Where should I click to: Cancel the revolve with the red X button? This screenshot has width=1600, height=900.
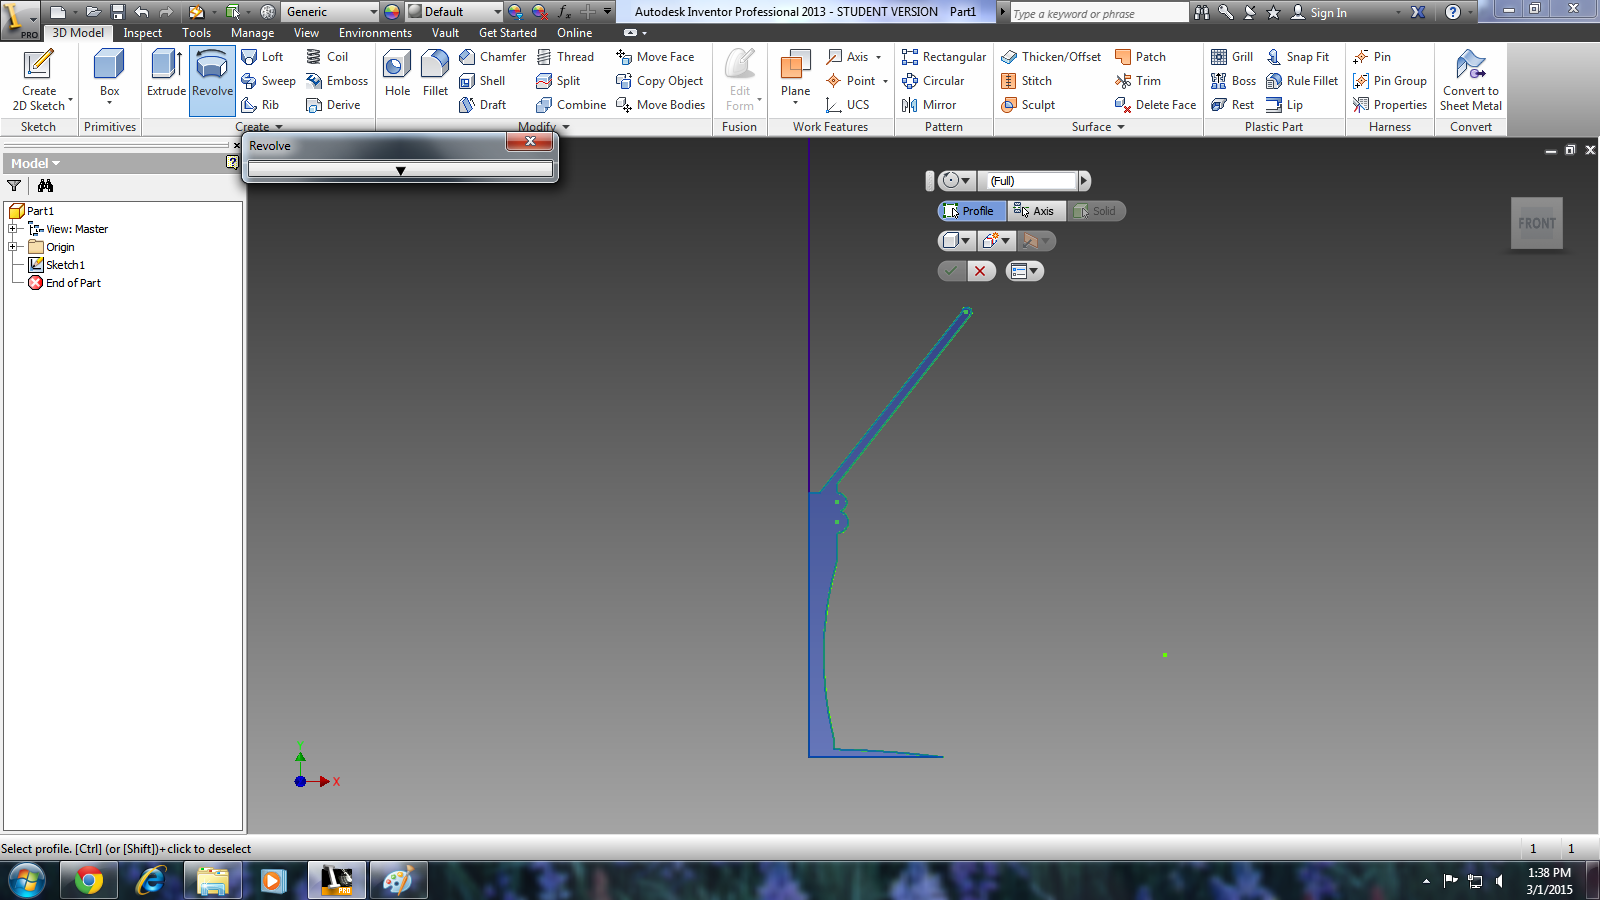click(x=981, y=271)
